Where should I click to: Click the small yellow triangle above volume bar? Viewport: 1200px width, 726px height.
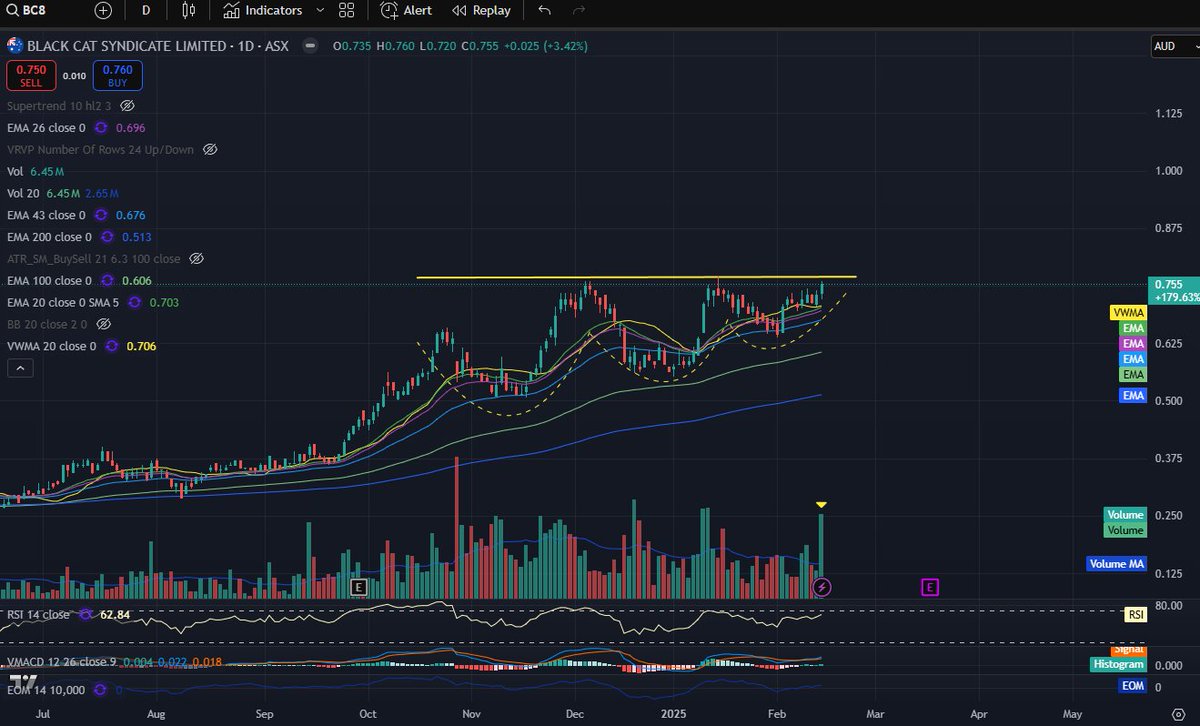click(x=821, y=505)
